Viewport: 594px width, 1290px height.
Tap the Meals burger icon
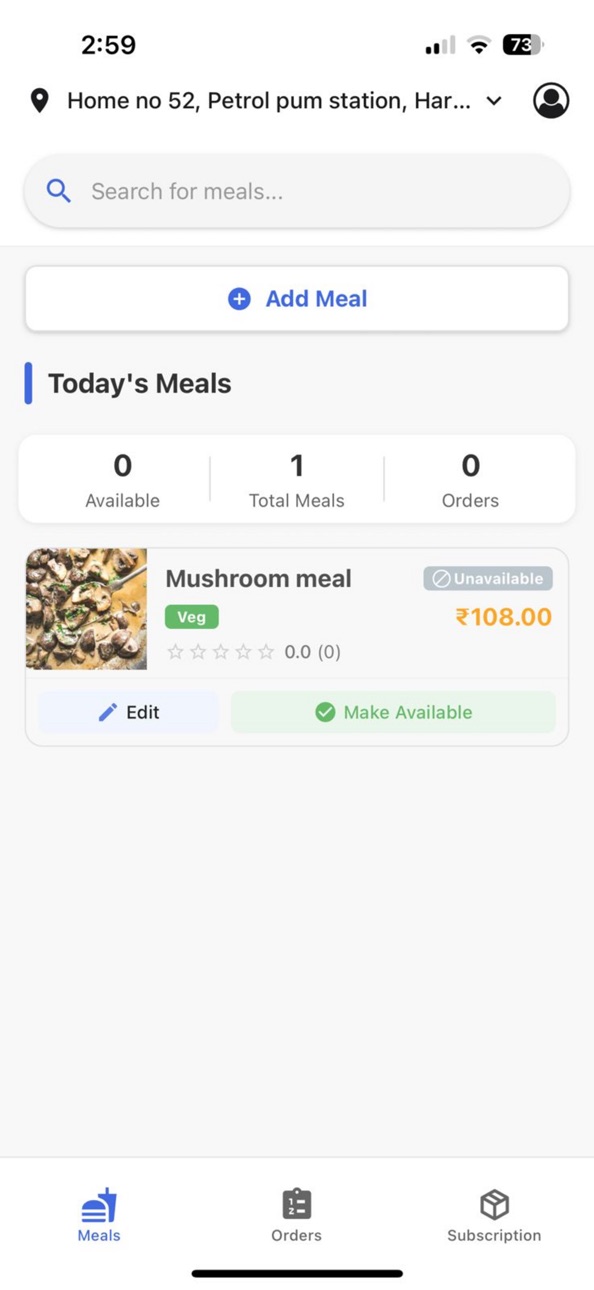coord(99,1205)
